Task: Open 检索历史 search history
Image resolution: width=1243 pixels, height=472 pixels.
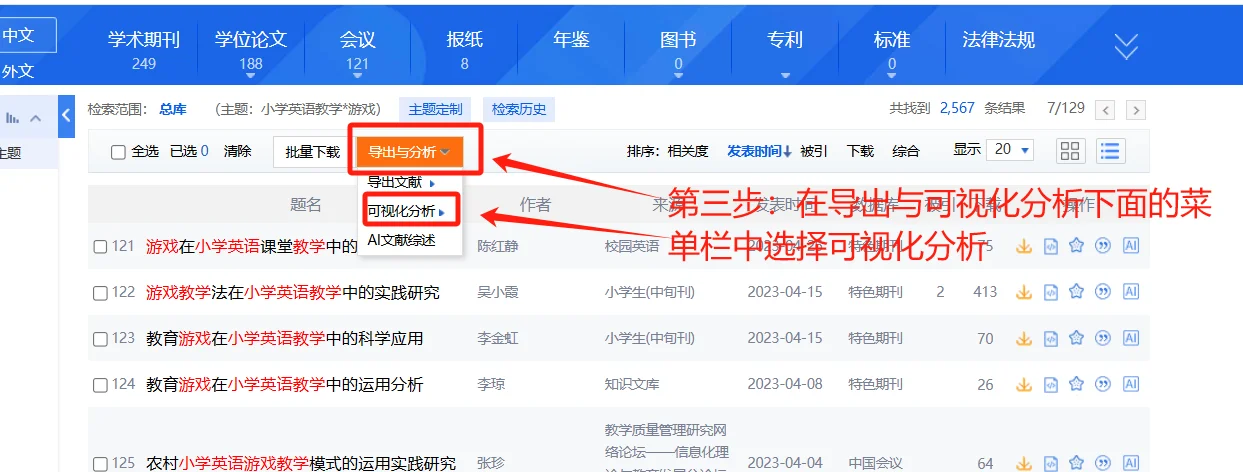Action: [519, 109]
